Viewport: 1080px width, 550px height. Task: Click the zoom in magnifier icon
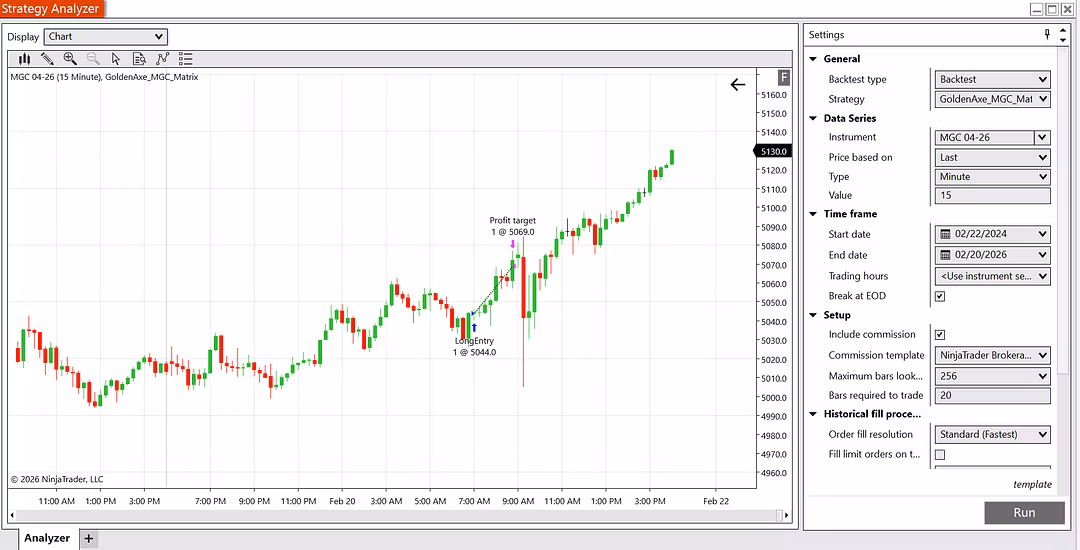(x=70, y=59)
